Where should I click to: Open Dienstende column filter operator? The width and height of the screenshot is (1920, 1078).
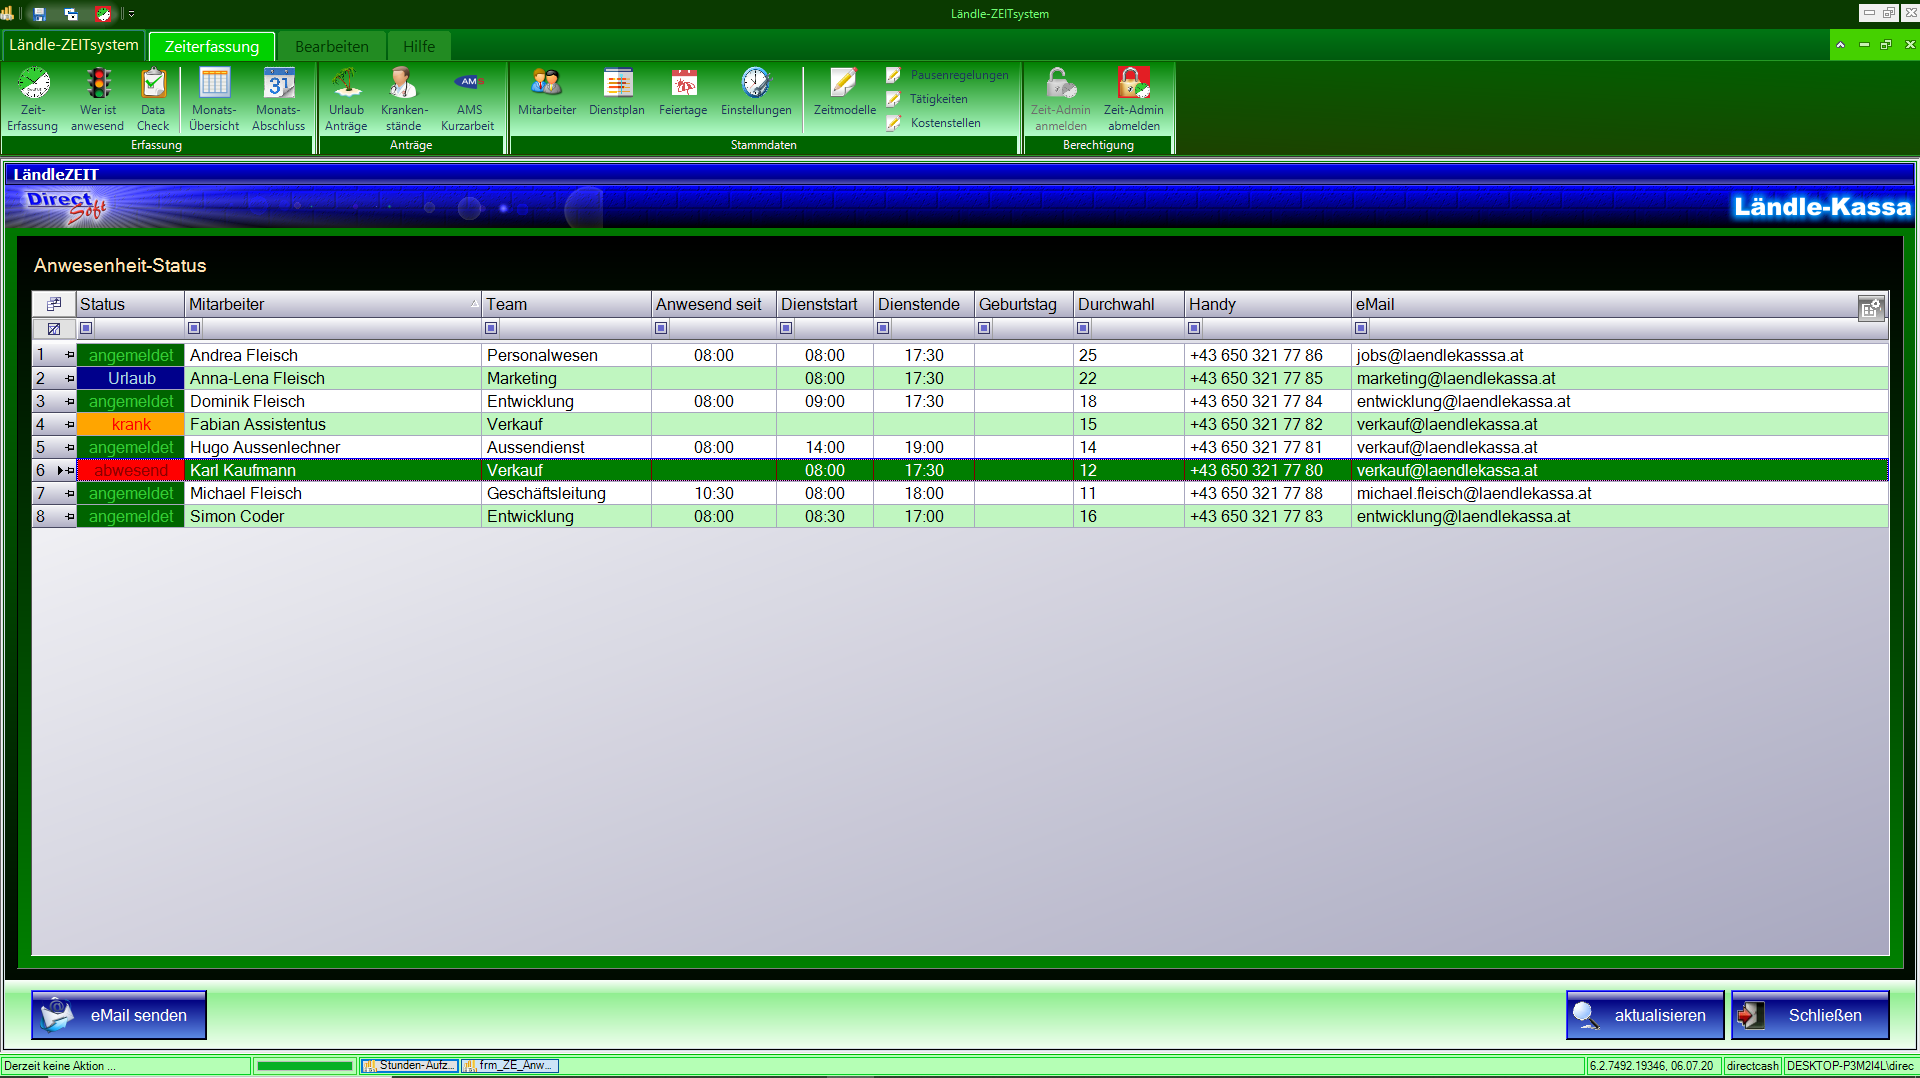click(883, 328)
